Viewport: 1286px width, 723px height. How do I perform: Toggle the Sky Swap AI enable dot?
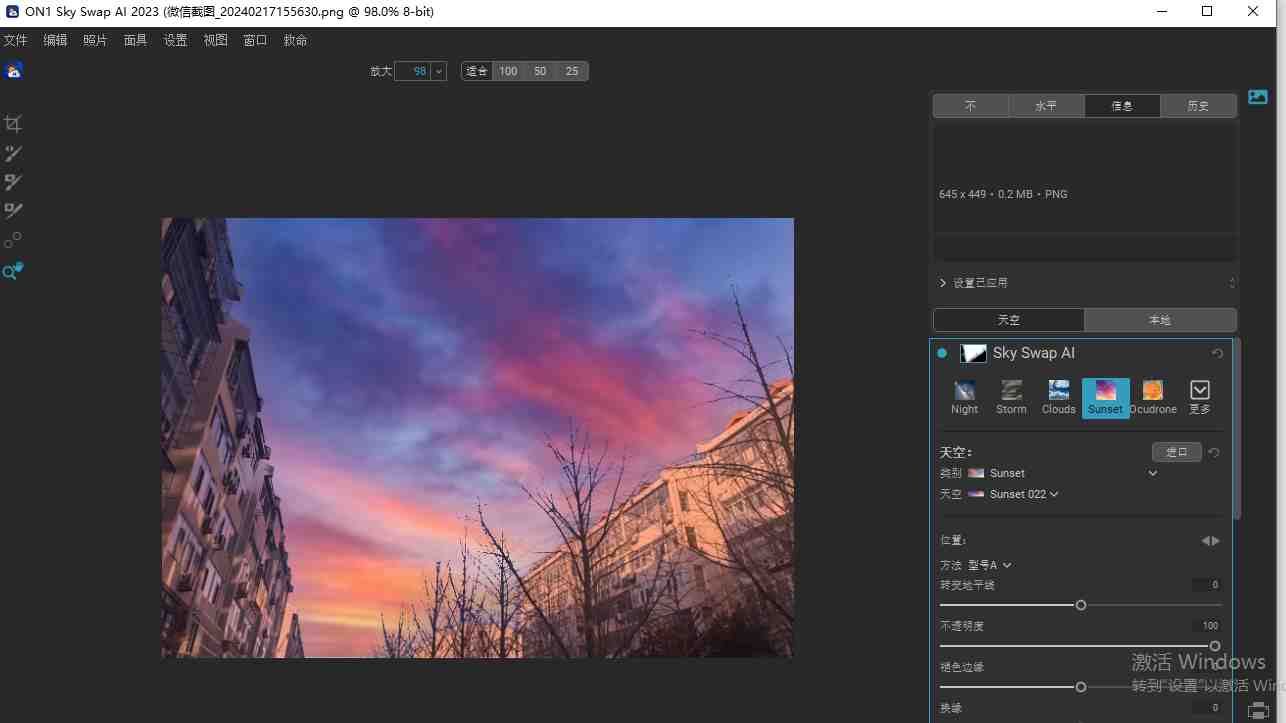click(942, 353)
